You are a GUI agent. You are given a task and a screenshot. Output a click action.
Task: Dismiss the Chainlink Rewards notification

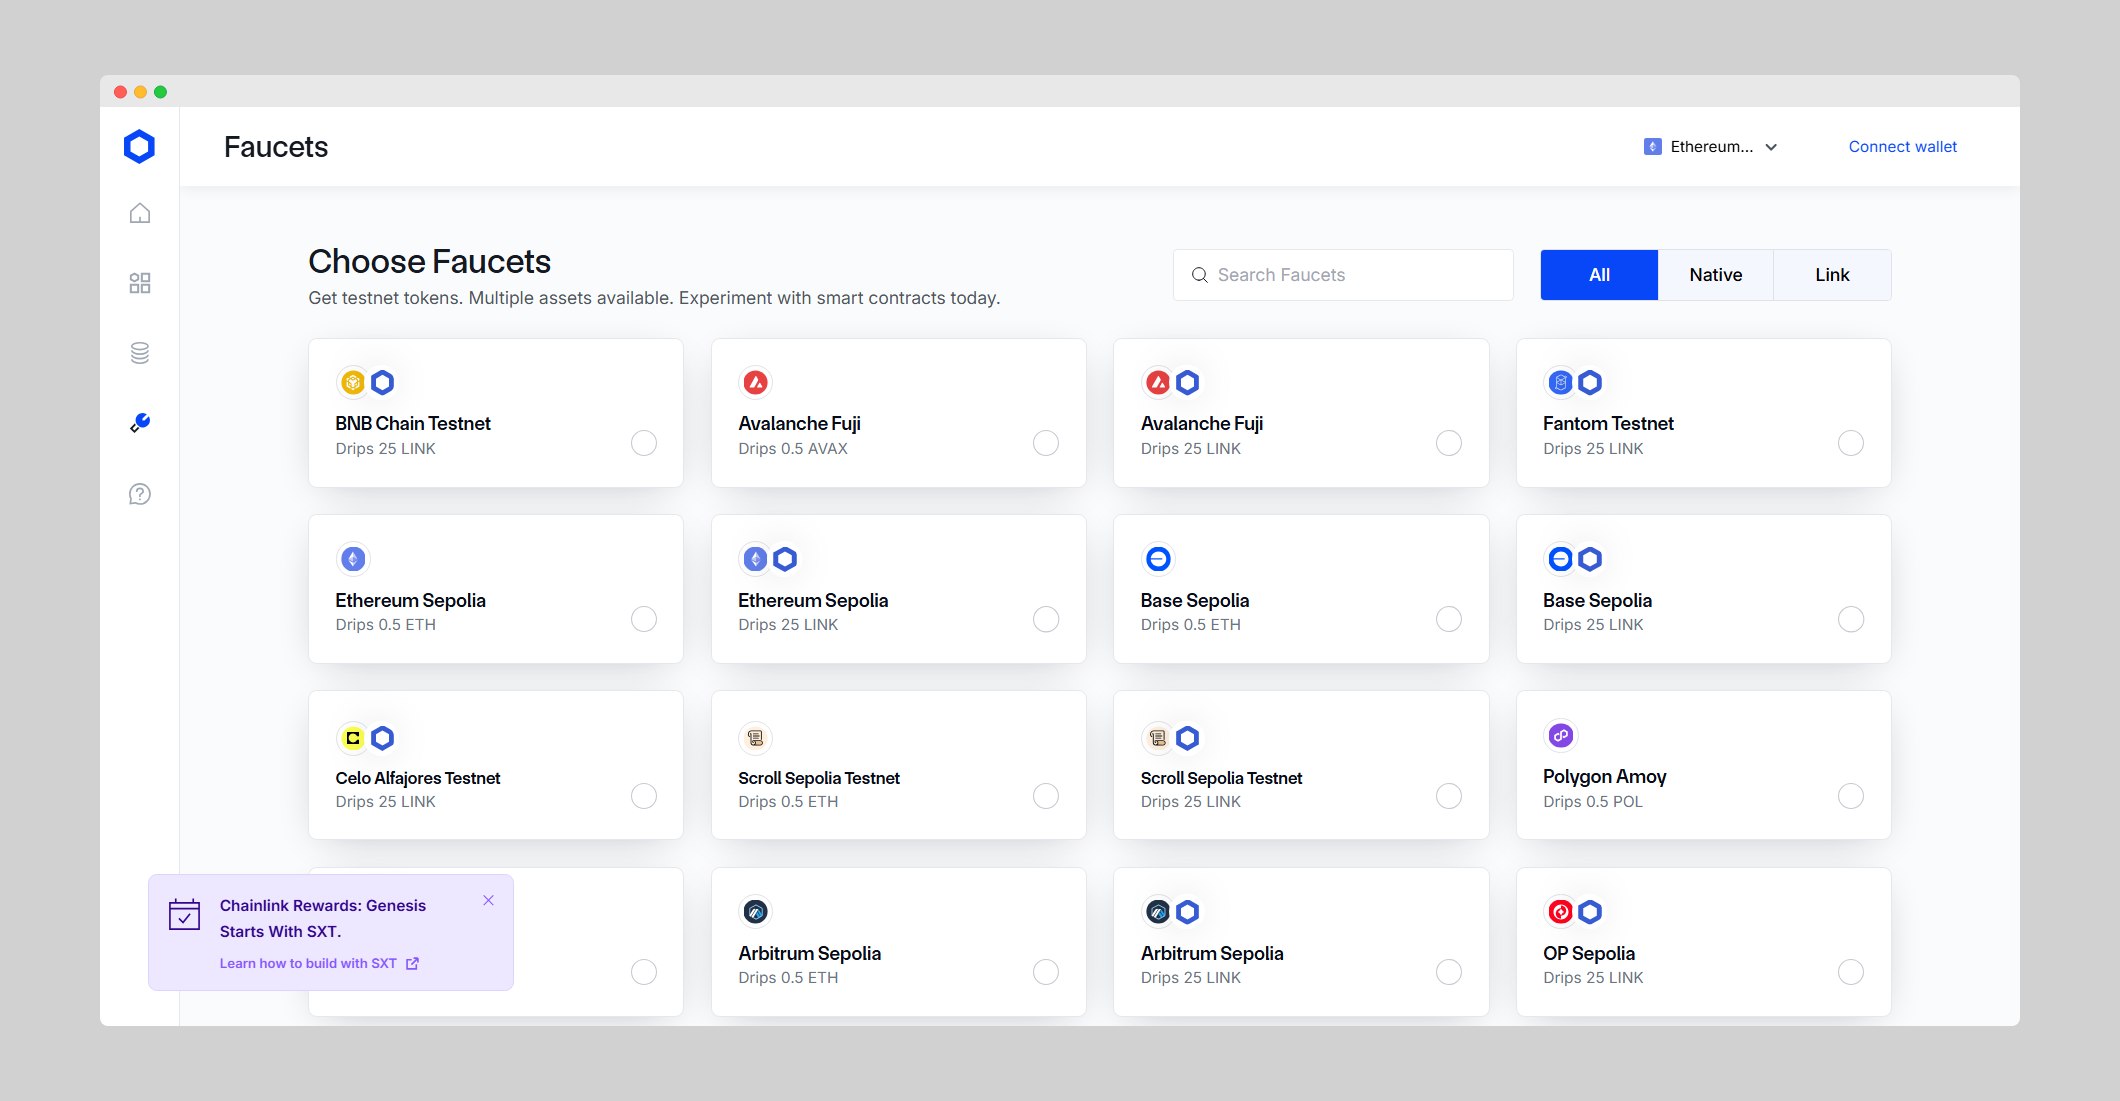[488, 900]
